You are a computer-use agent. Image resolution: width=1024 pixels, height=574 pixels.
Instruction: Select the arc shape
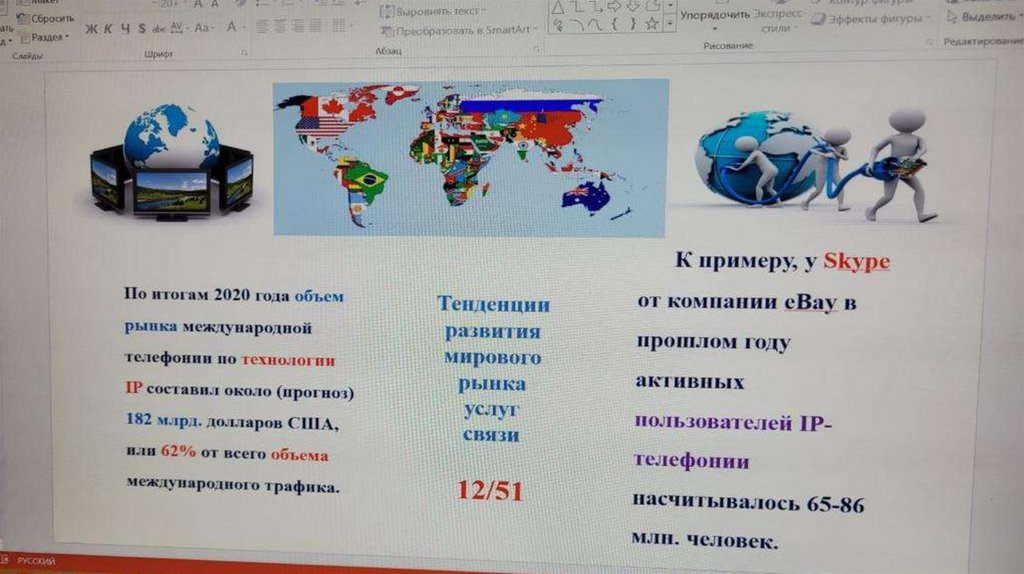click(x=577, y=25)
